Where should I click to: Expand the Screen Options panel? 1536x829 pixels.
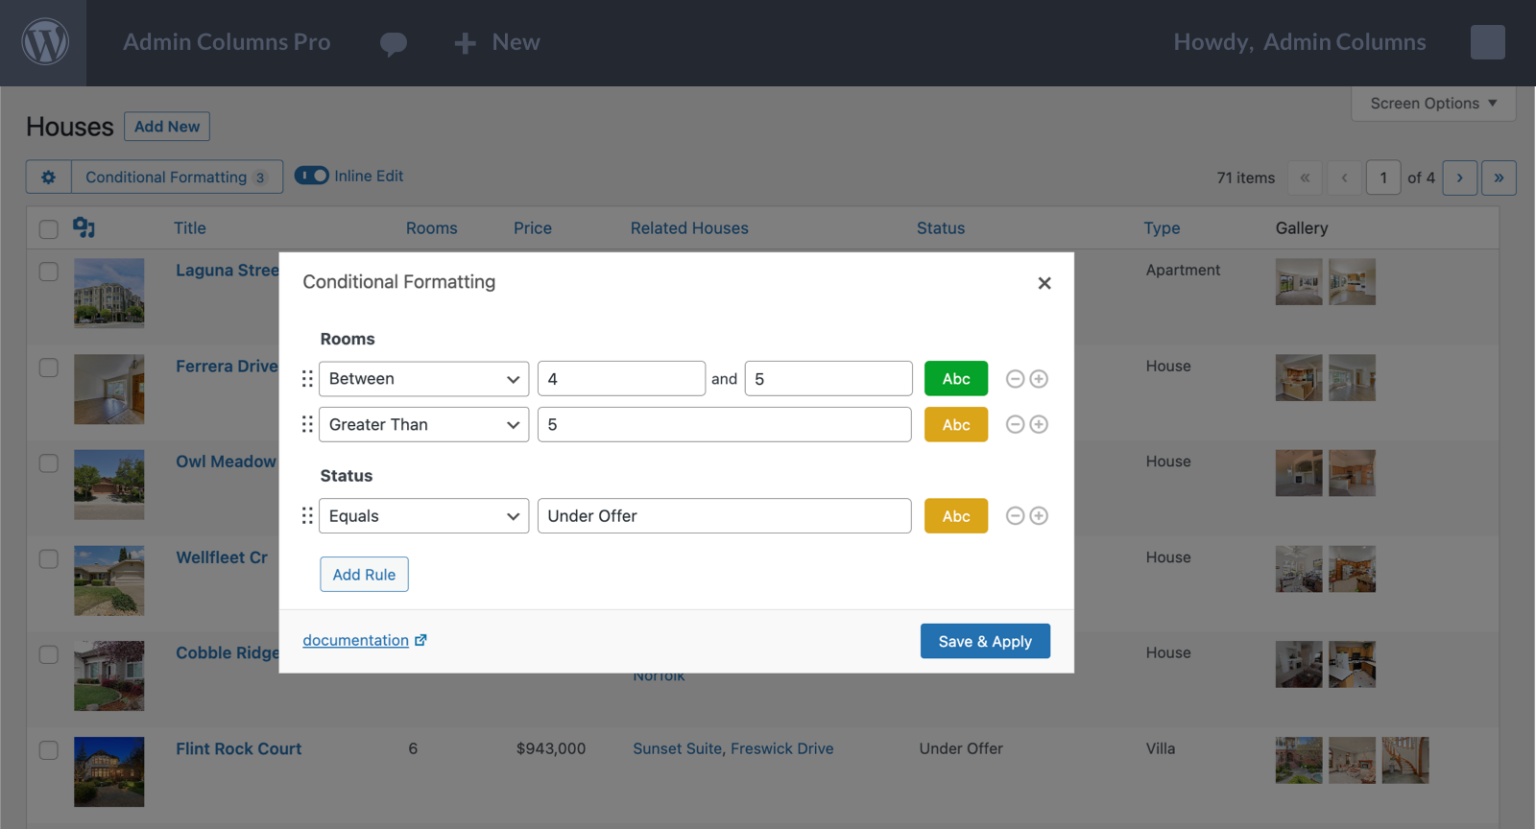(1432, 103)
